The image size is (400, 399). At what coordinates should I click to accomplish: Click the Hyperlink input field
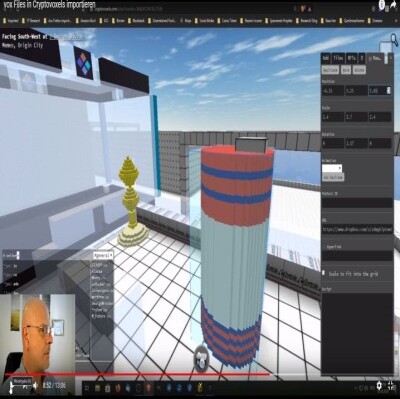pyautogui.click(x=357, y=256)
